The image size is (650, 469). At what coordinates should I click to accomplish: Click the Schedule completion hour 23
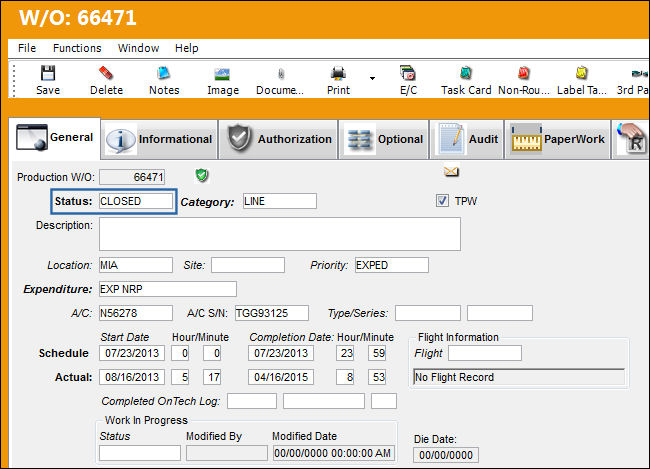coord(345,353)
